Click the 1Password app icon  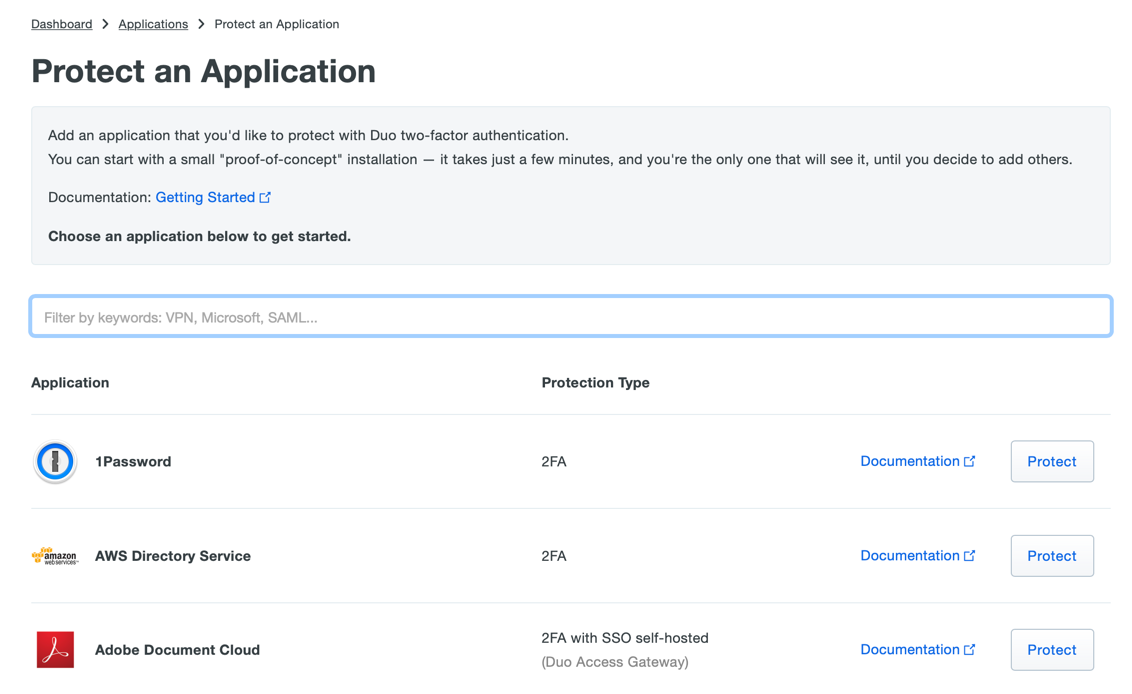tap(55, 462)
